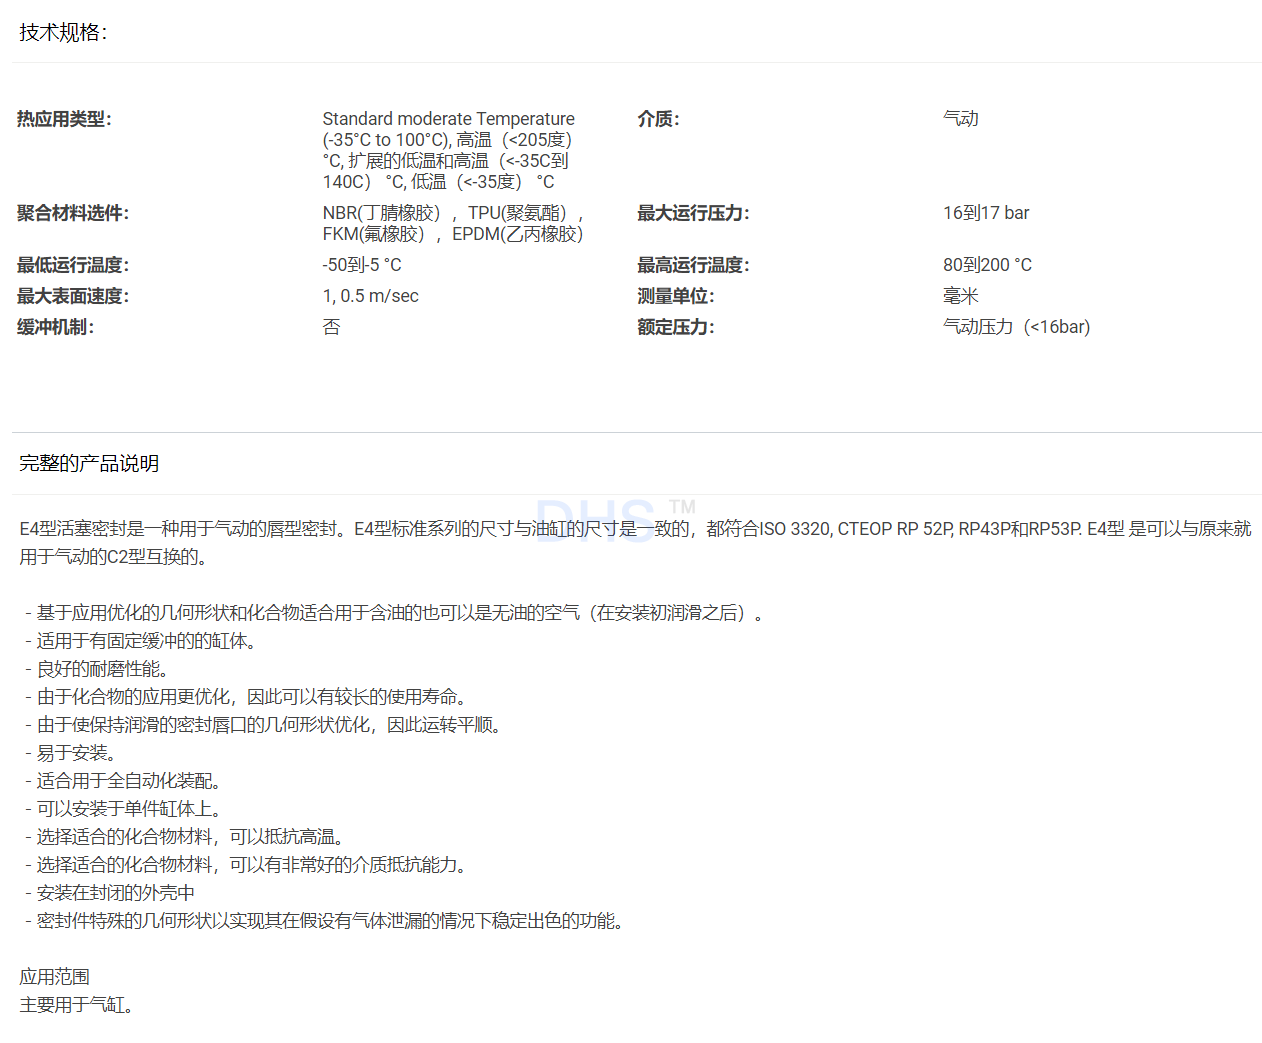1262x1043 pixels.
Task: Click the Standard moderate Temperature value text
Action: coord(448,119)
